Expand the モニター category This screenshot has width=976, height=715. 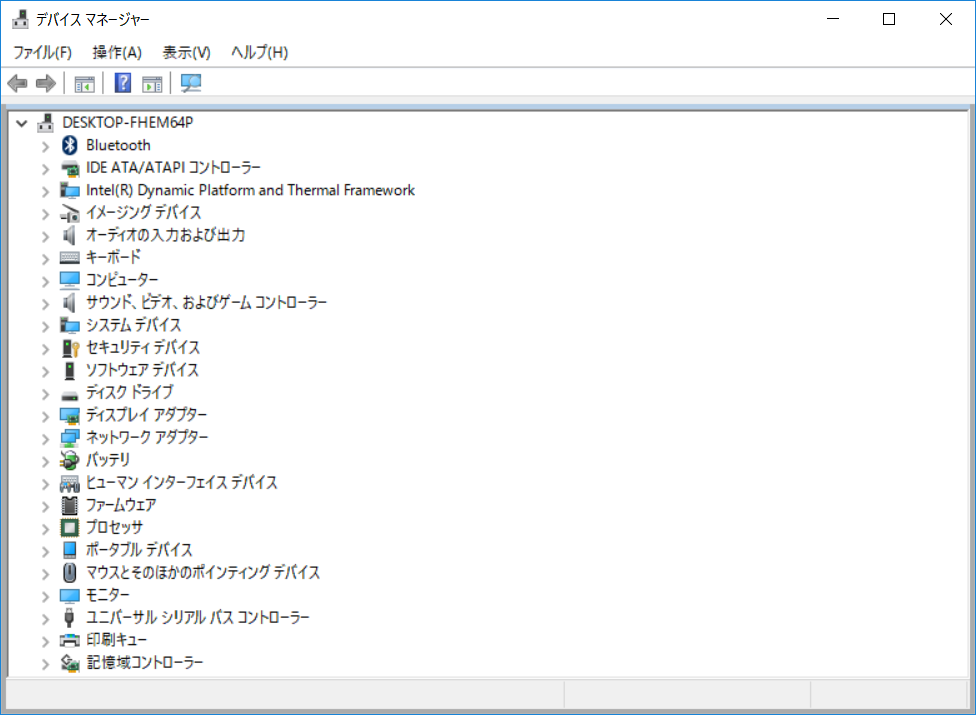[45, 596]
